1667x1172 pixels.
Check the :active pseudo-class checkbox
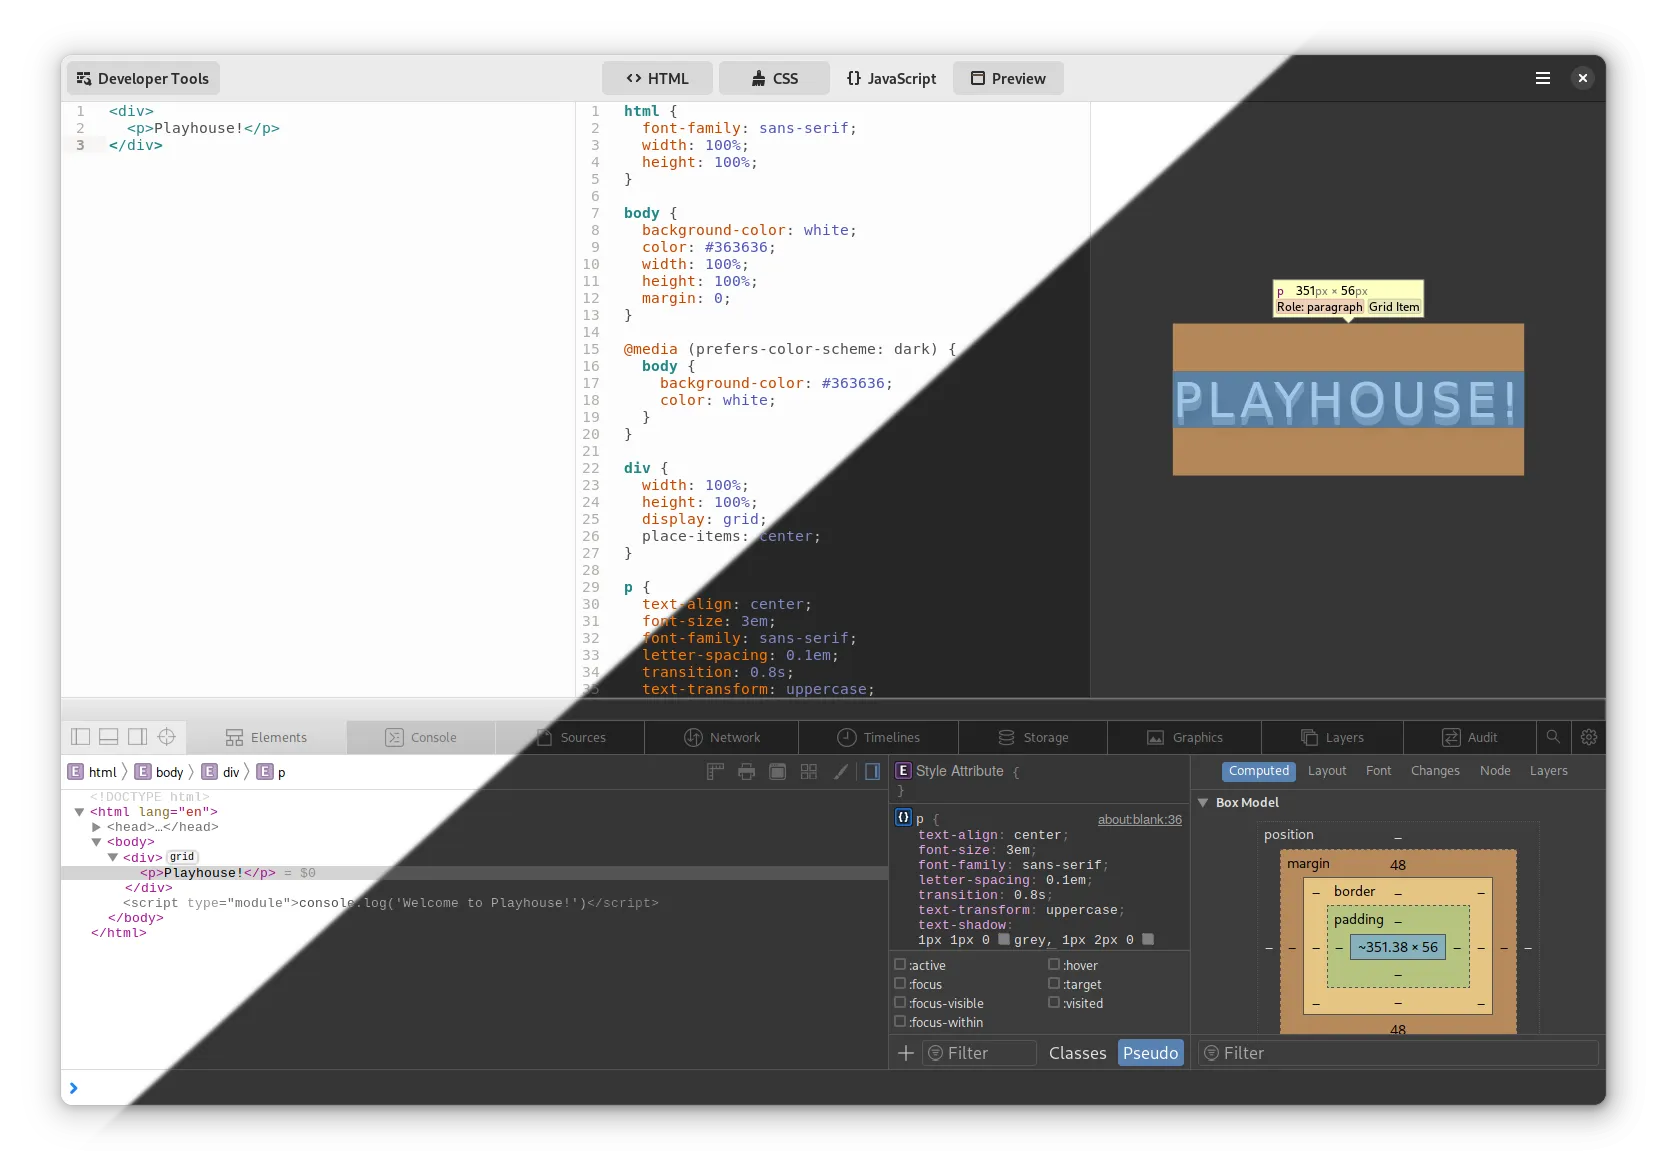tap(900, 964)
